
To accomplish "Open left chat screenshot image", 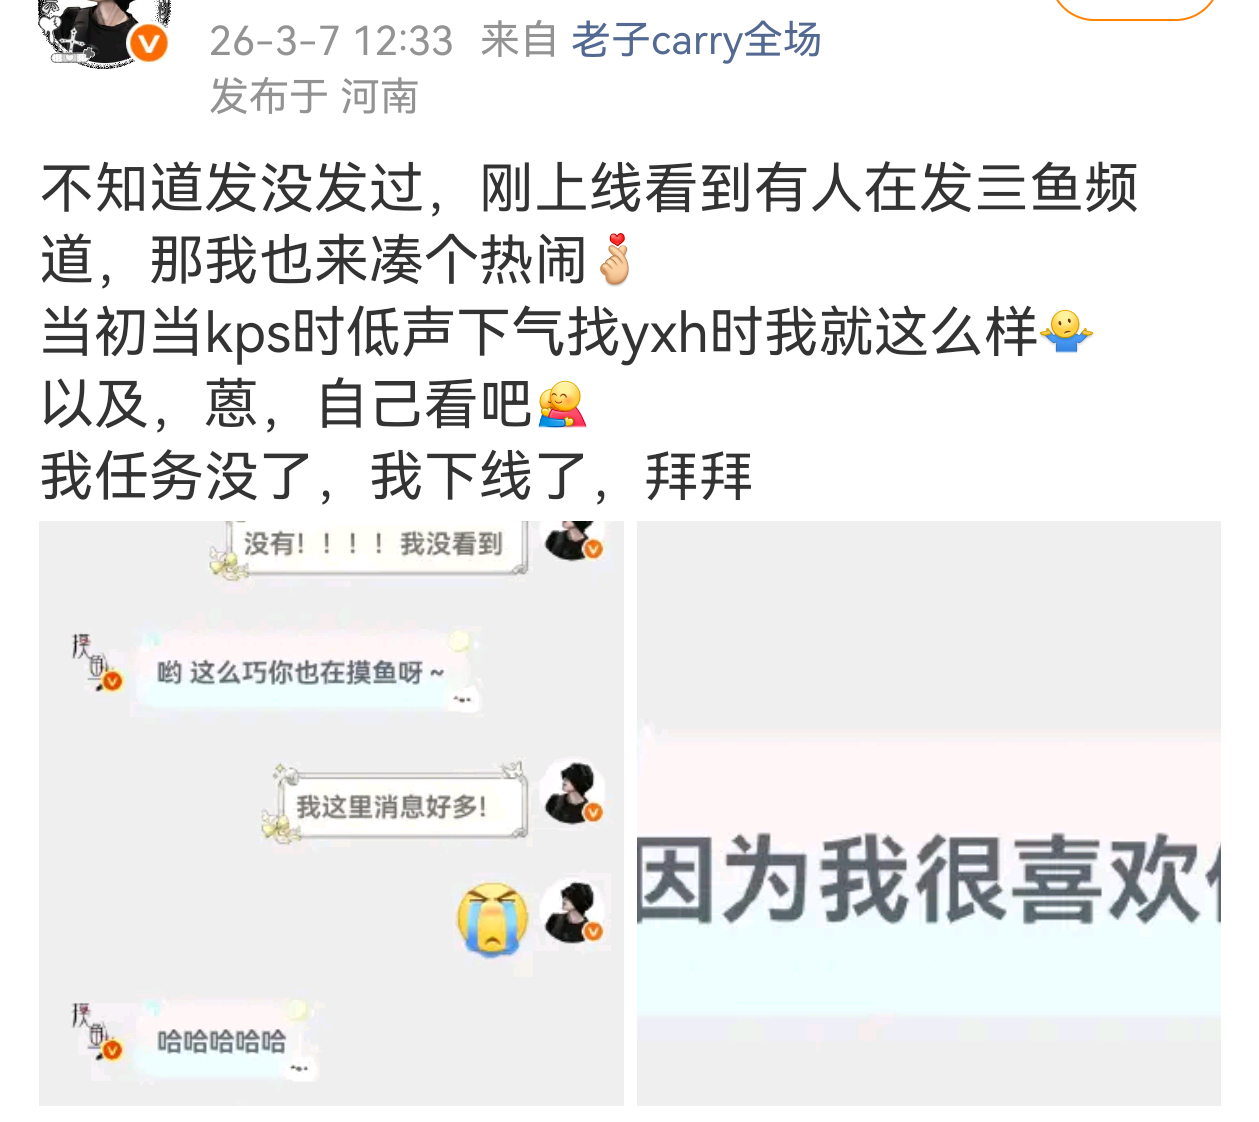I will (331, 813).
